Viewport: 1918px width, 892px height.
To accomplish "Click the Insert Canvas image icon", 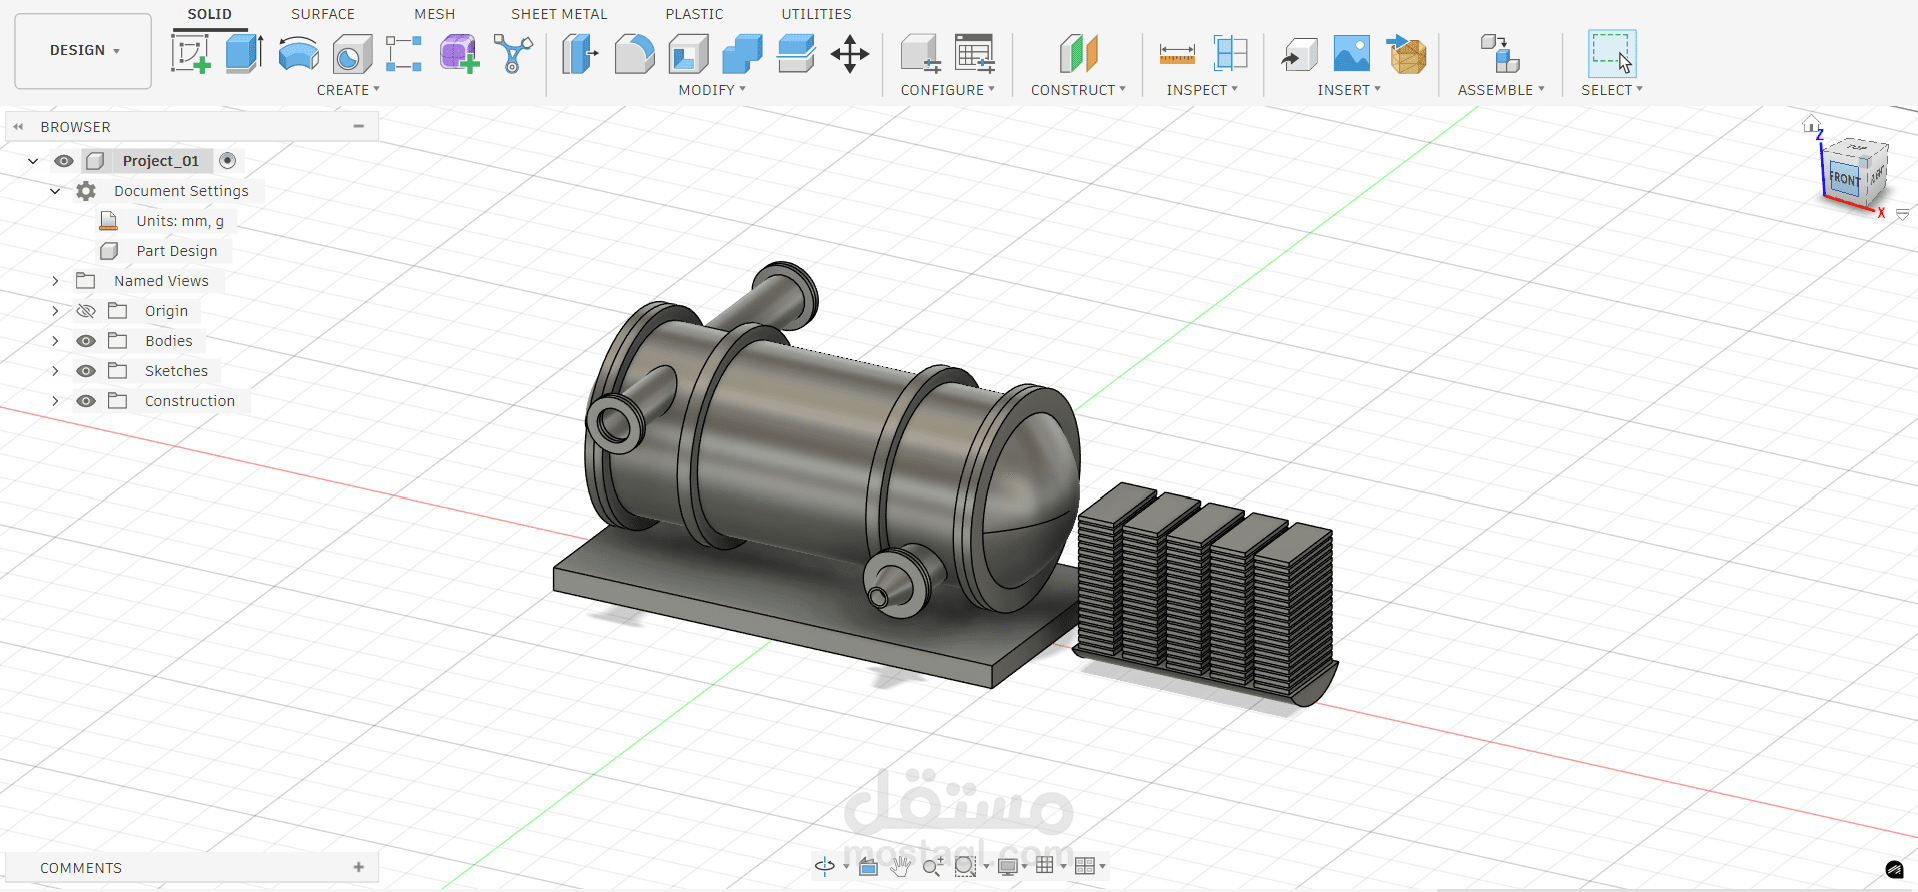I will pos(1352,54).
